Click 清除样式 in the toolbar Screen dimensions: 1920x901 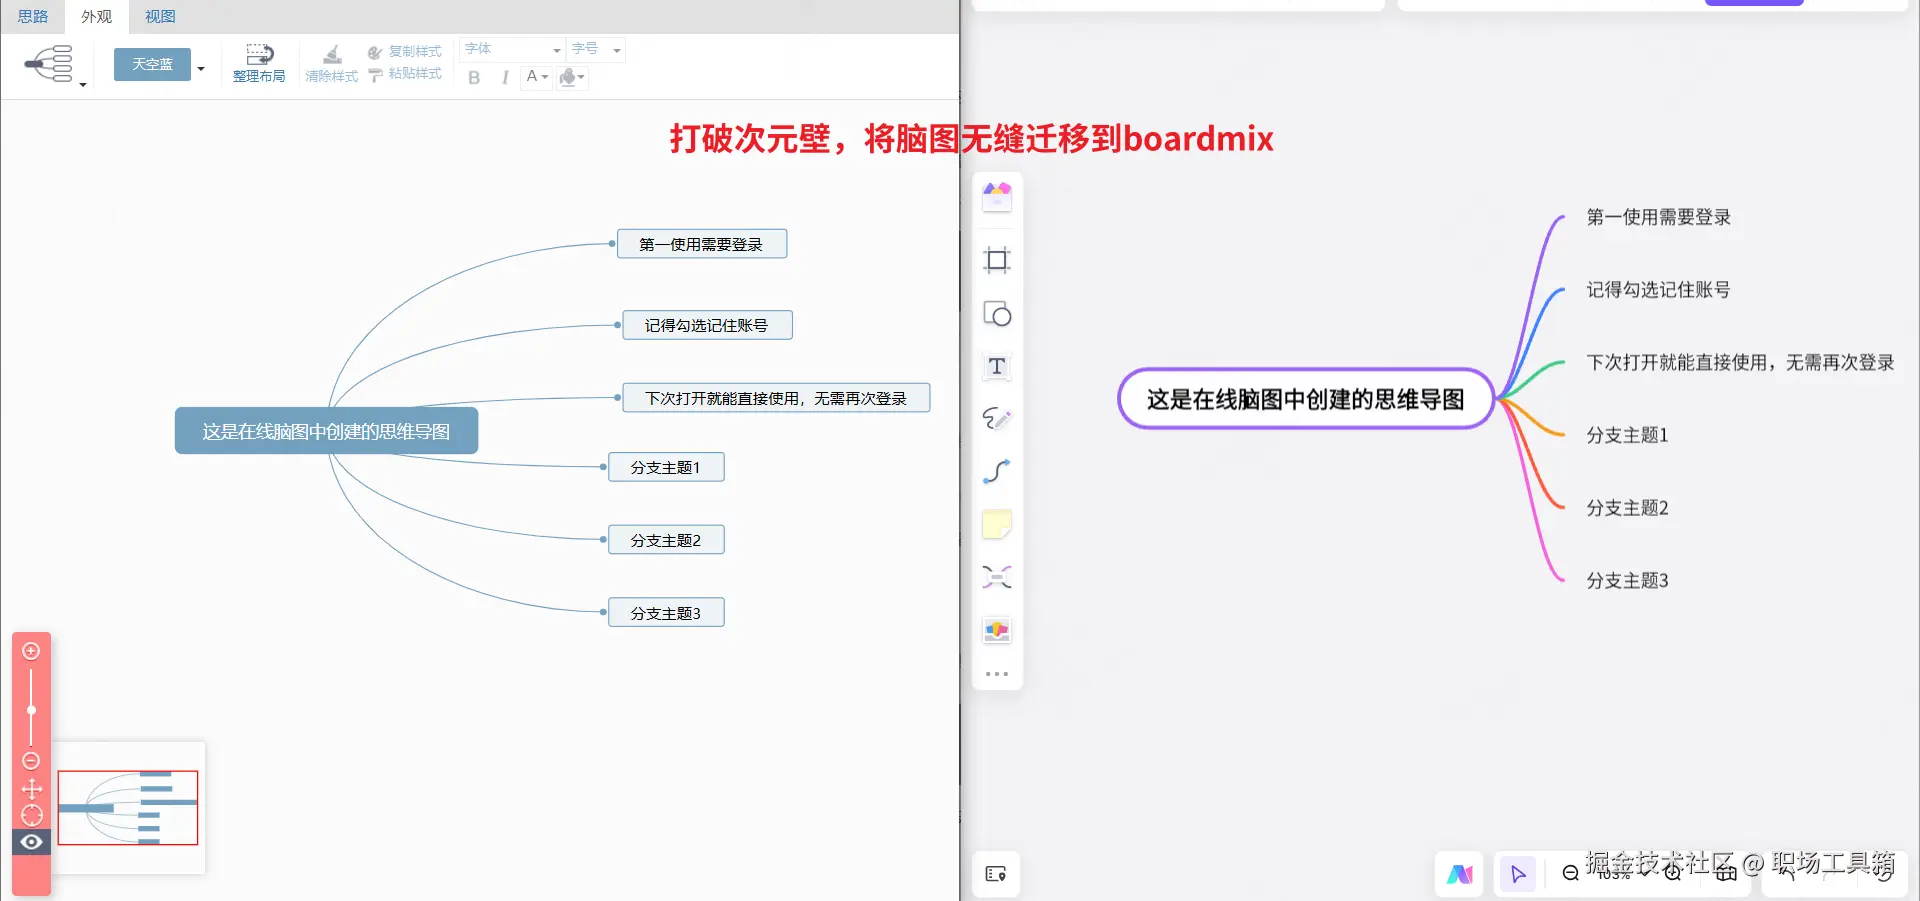click(x=331, y=63)
